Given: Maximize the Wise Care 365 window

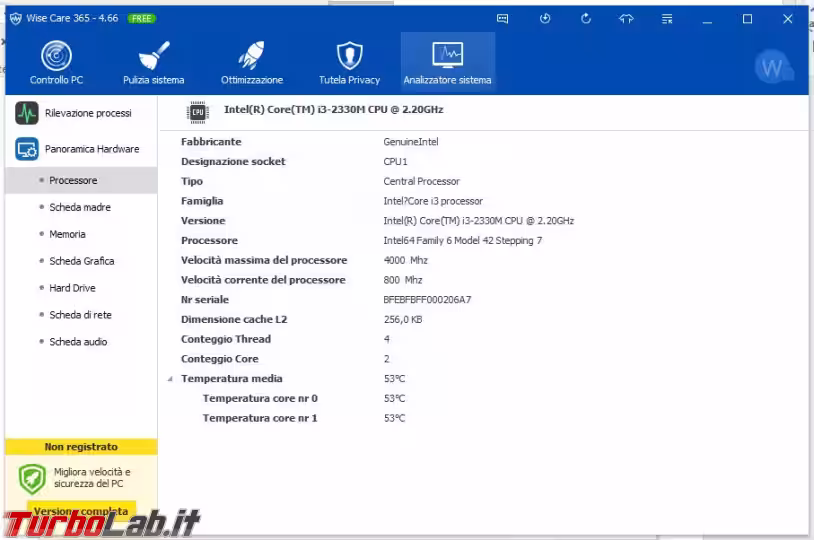Looking at the screenshot, I should 748,19.
